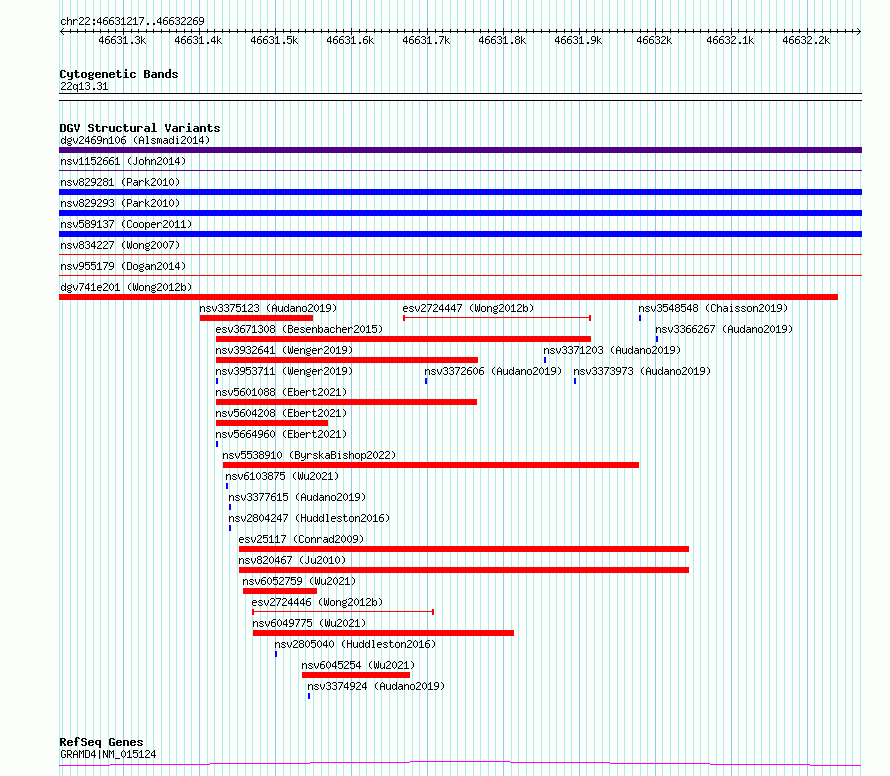Select esv2724447 (Wong2012b) thin interval feature

point(497,318)
